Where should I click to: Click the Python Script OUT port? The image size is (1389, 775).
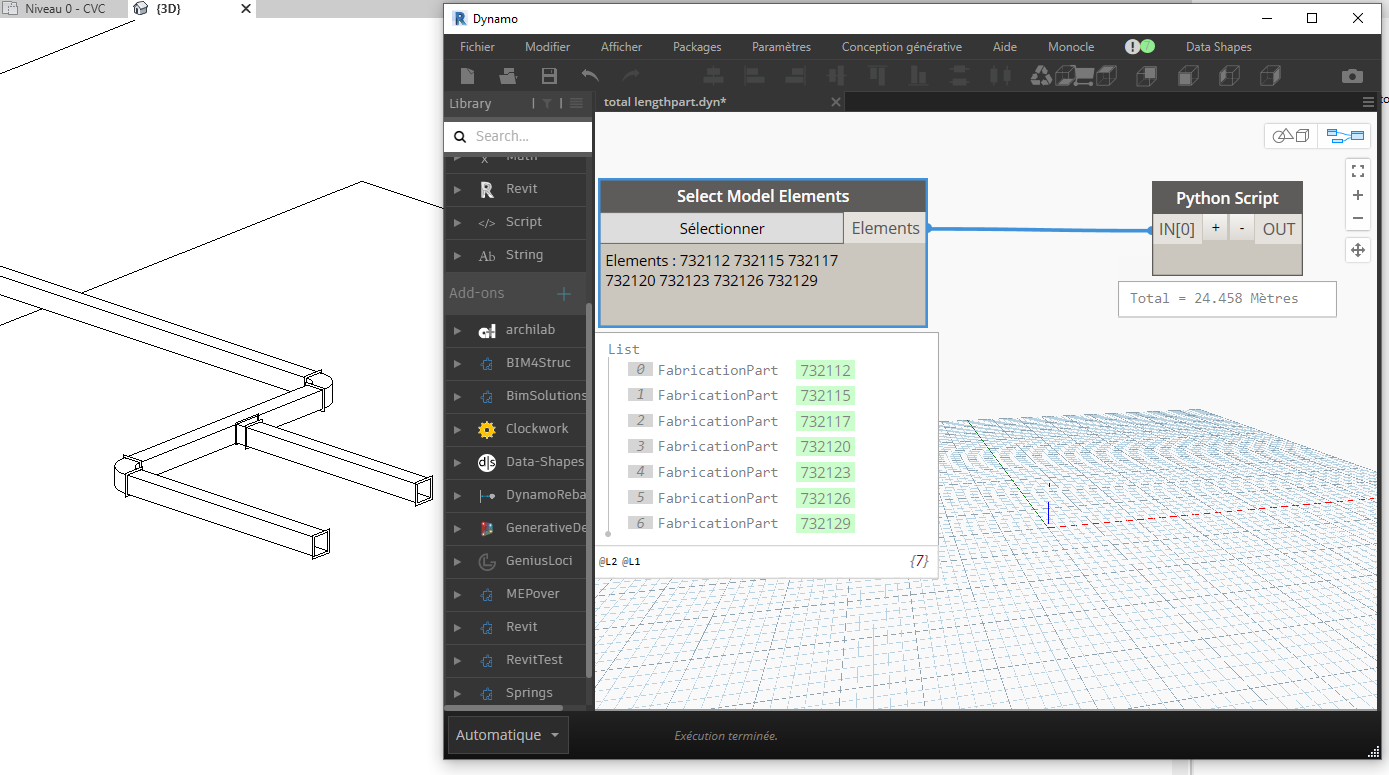pyautogui.click(x=1279, y=229)
